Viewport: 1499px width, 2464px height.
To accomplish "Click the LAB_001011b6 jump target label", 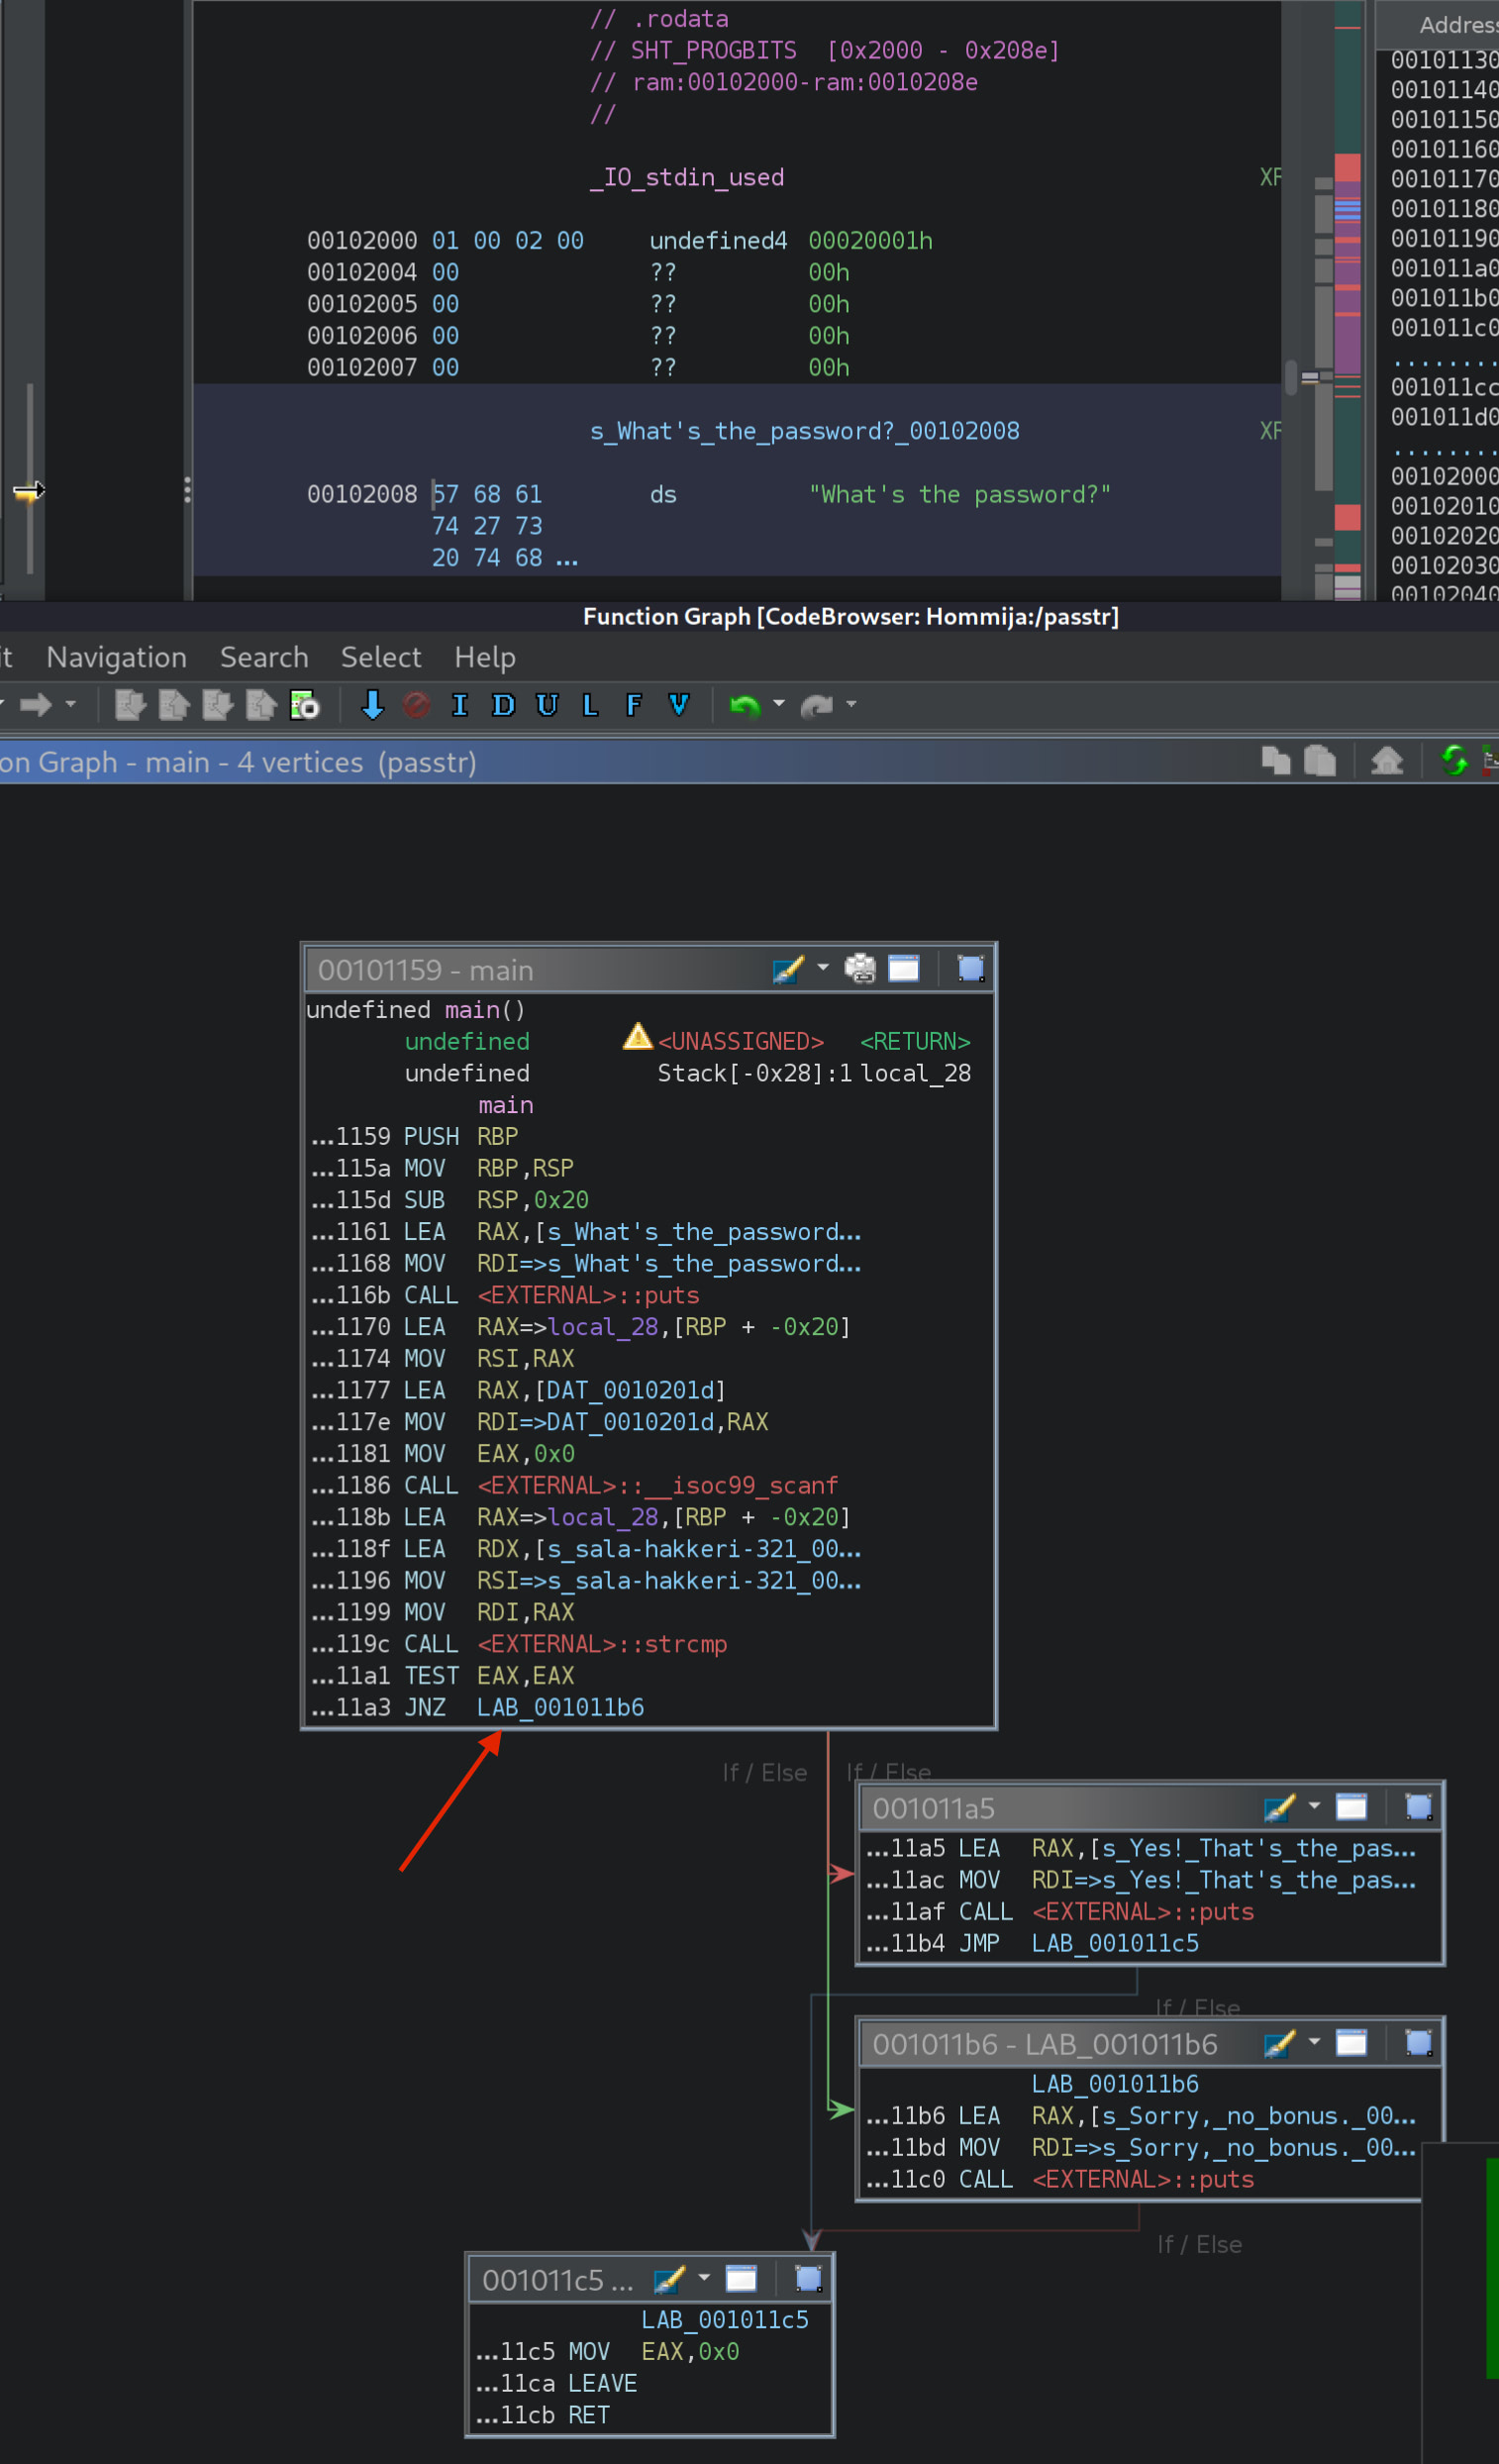I will [560, 1707].
